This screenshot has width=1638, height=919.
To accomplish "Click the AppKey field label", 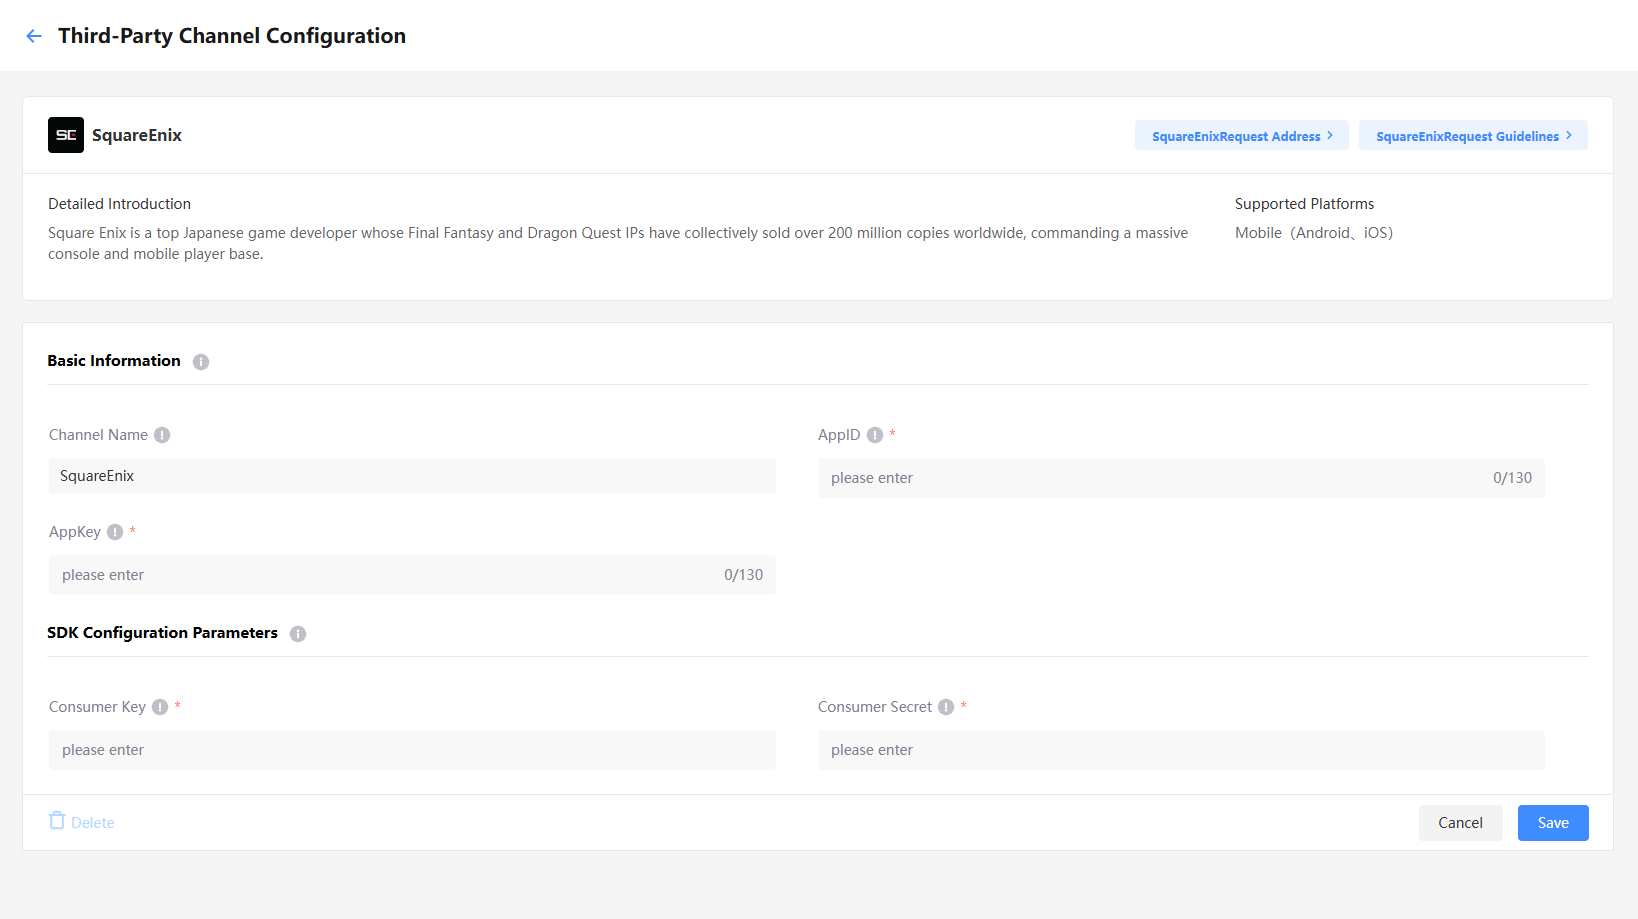I will coord(75,532).
